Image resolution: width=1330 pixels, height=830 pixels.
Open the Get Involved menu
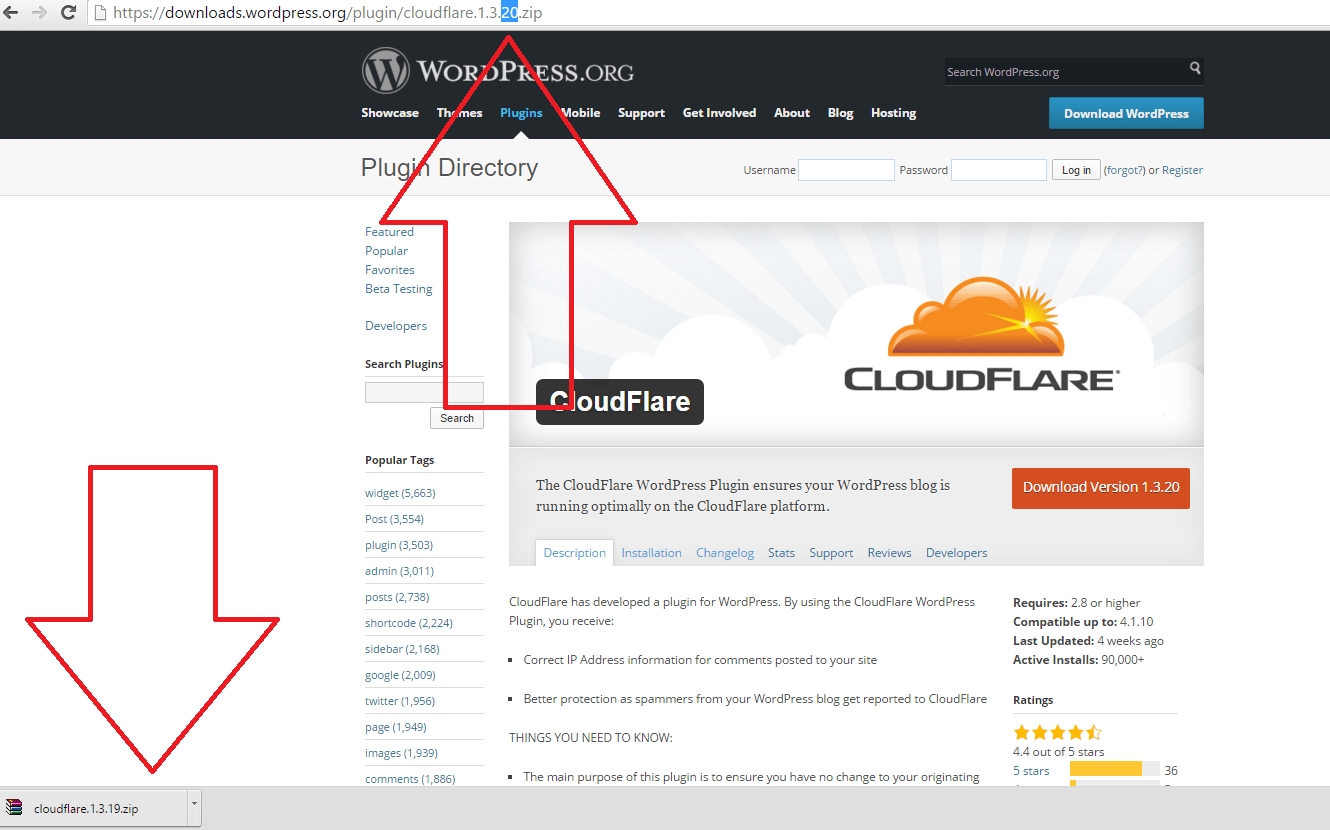coord(719,113)
